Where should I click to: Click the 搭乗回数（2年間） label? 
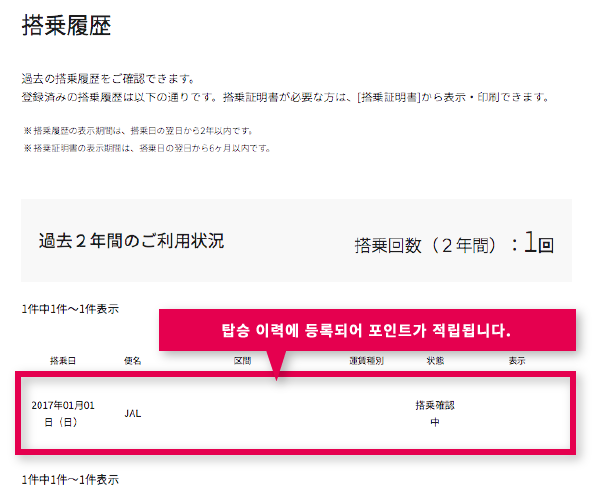[x=426, y=245]
